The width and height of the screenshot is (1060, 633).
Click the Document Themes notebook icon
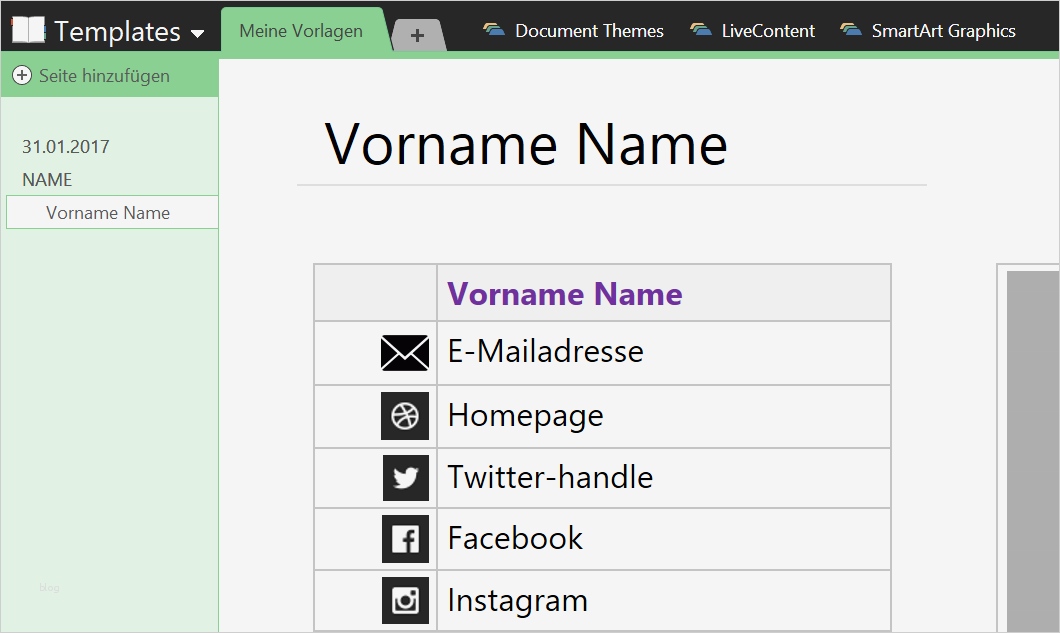[x=494, y=30]
